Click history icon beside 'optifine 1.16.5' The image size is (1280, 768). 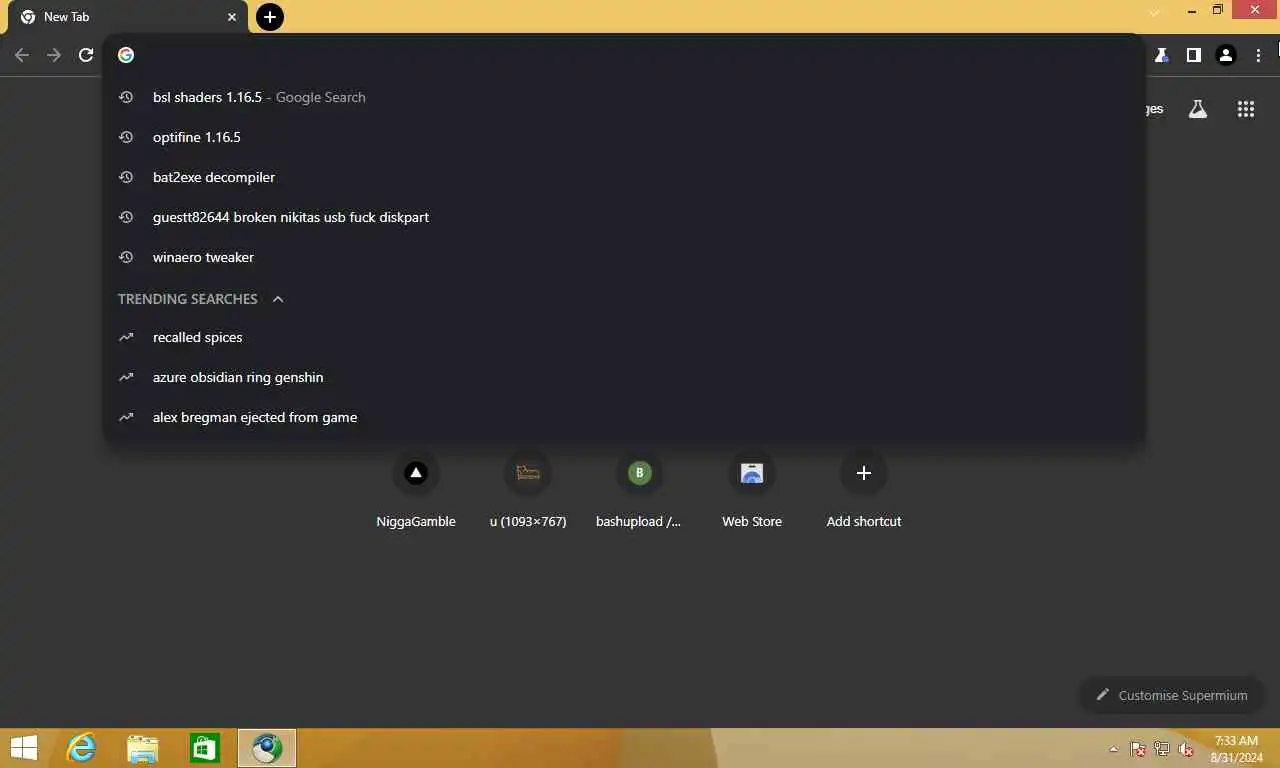[x=126, y=137]
